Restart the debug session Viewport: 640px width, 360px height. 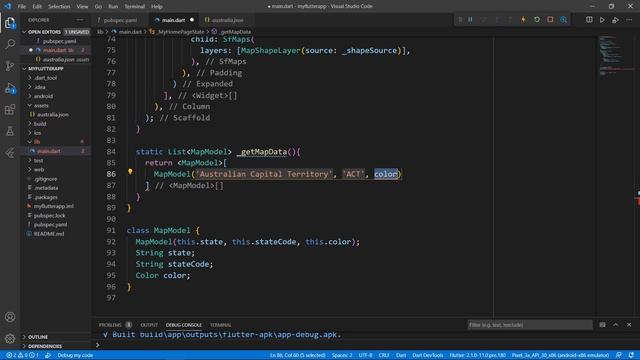click(537, 20)
